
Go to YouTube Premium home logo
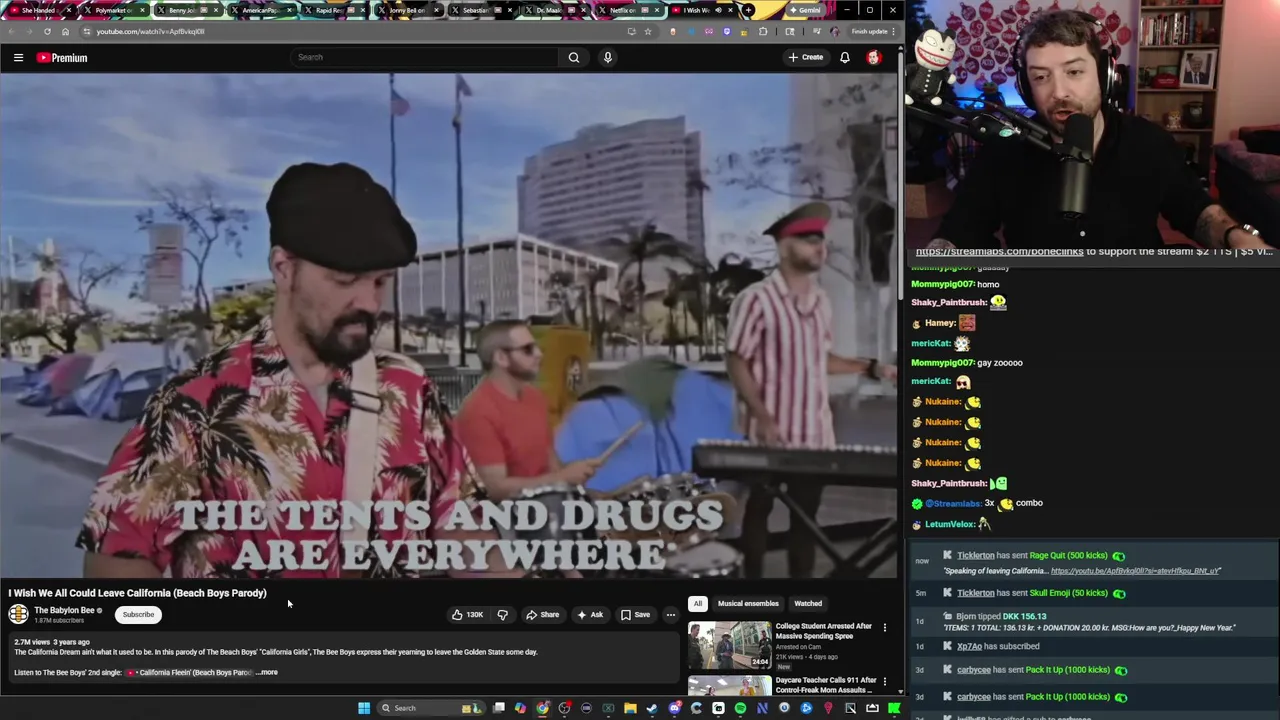tap(62, 58)
